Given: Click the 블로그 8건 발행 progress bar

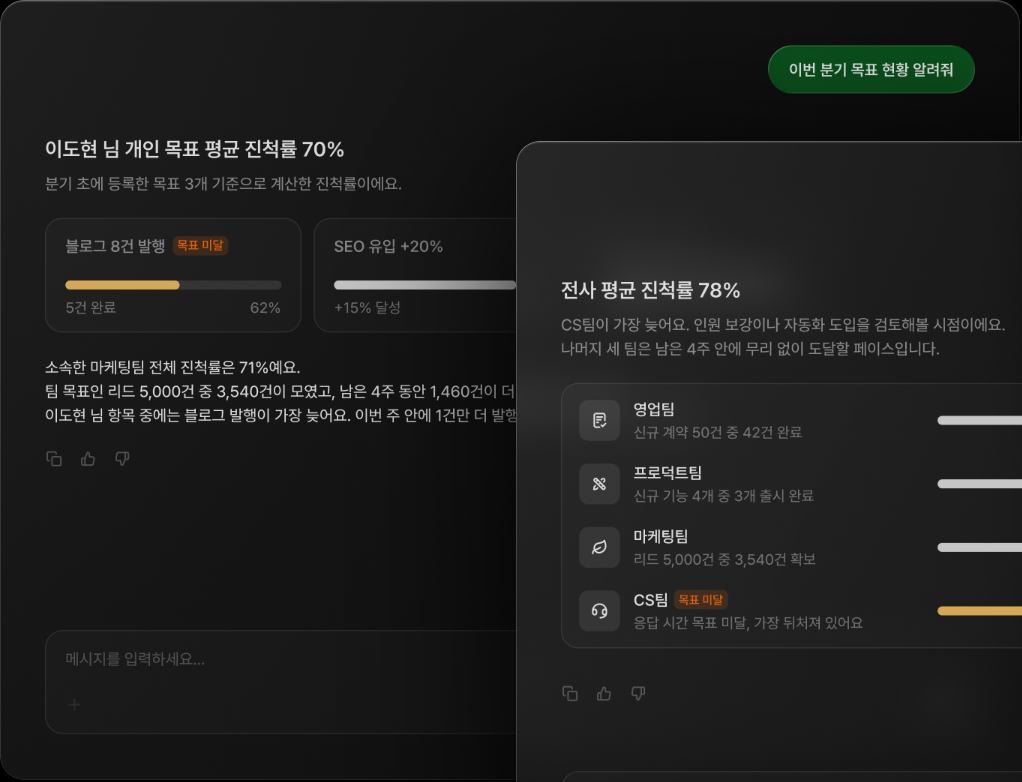Looking at the screenshot, I should (173, 285).
